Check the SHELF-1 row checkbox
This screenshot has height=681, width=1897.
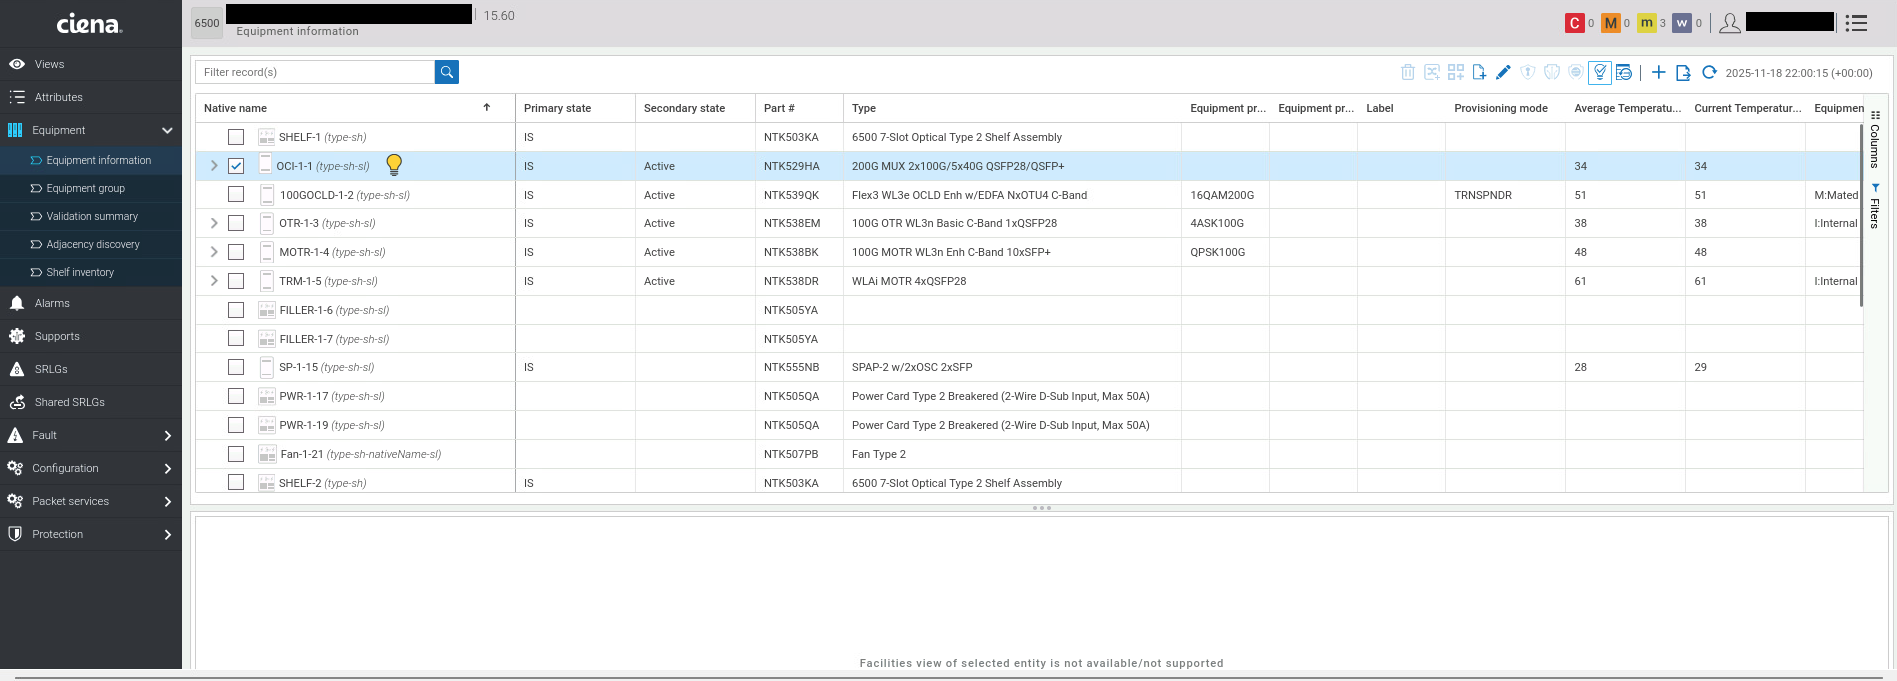tap(236, 137)
